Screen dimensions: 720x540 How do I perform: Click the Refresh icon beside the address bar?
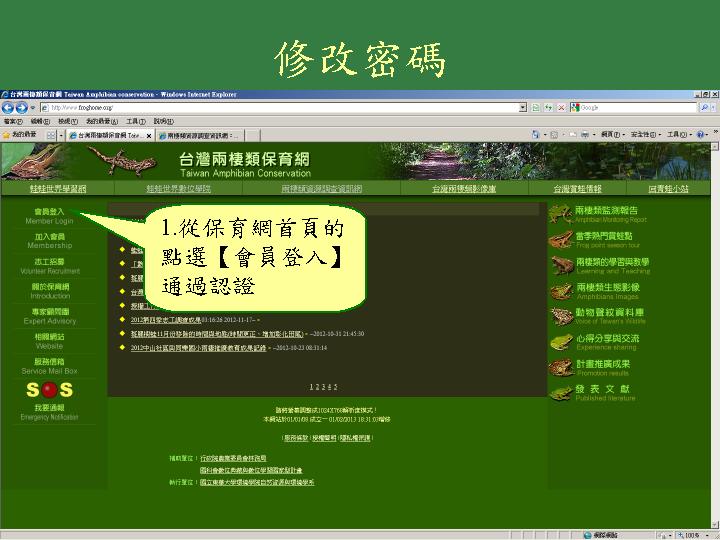coord(548,108)
